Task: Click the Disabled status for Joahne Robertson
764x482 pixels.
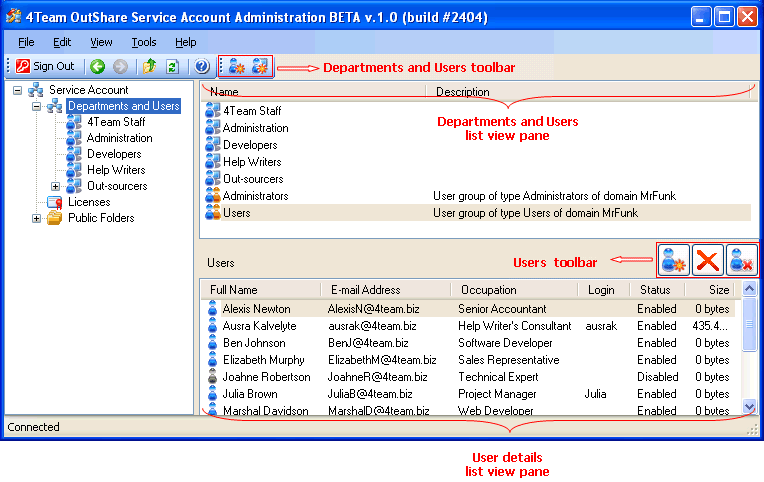Action: tap(658, 377)
